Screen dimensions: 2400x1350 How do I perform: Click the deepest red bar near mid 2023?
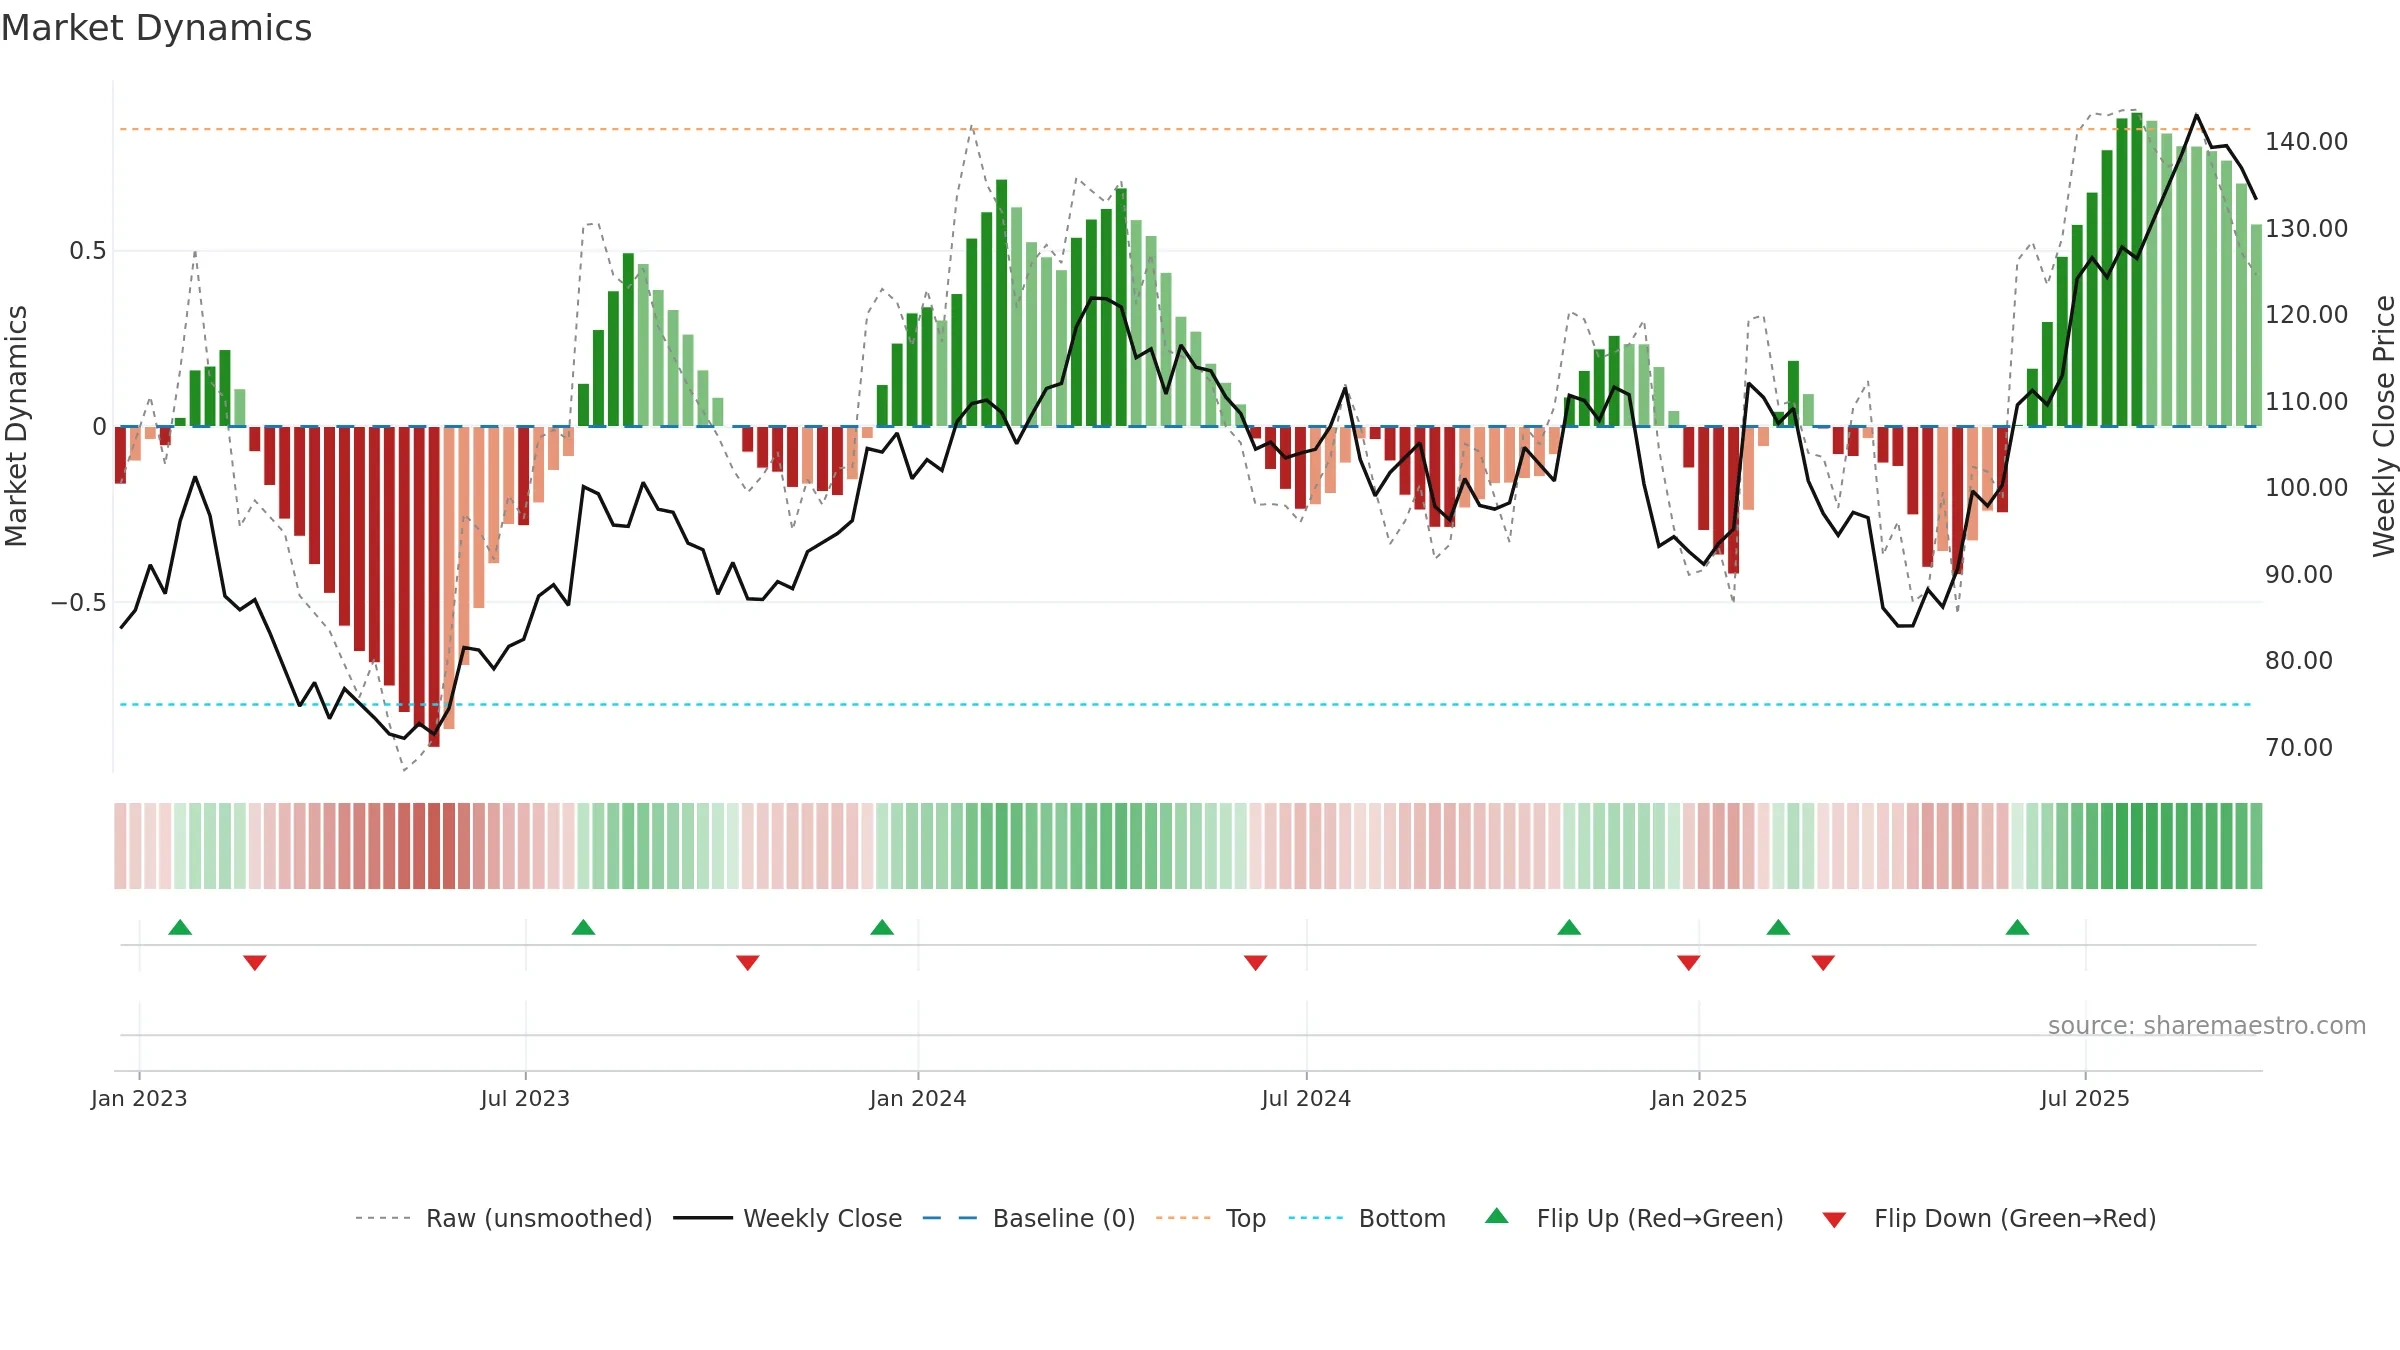[434, 586]
